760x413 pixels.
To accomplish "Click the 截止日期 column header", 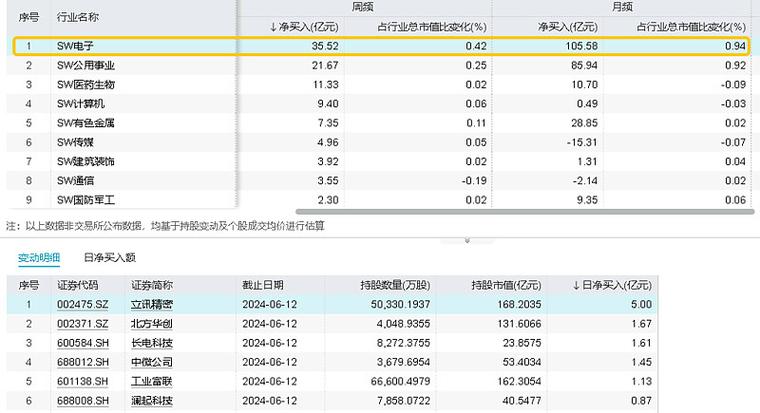I will click(x=263, y=285).
